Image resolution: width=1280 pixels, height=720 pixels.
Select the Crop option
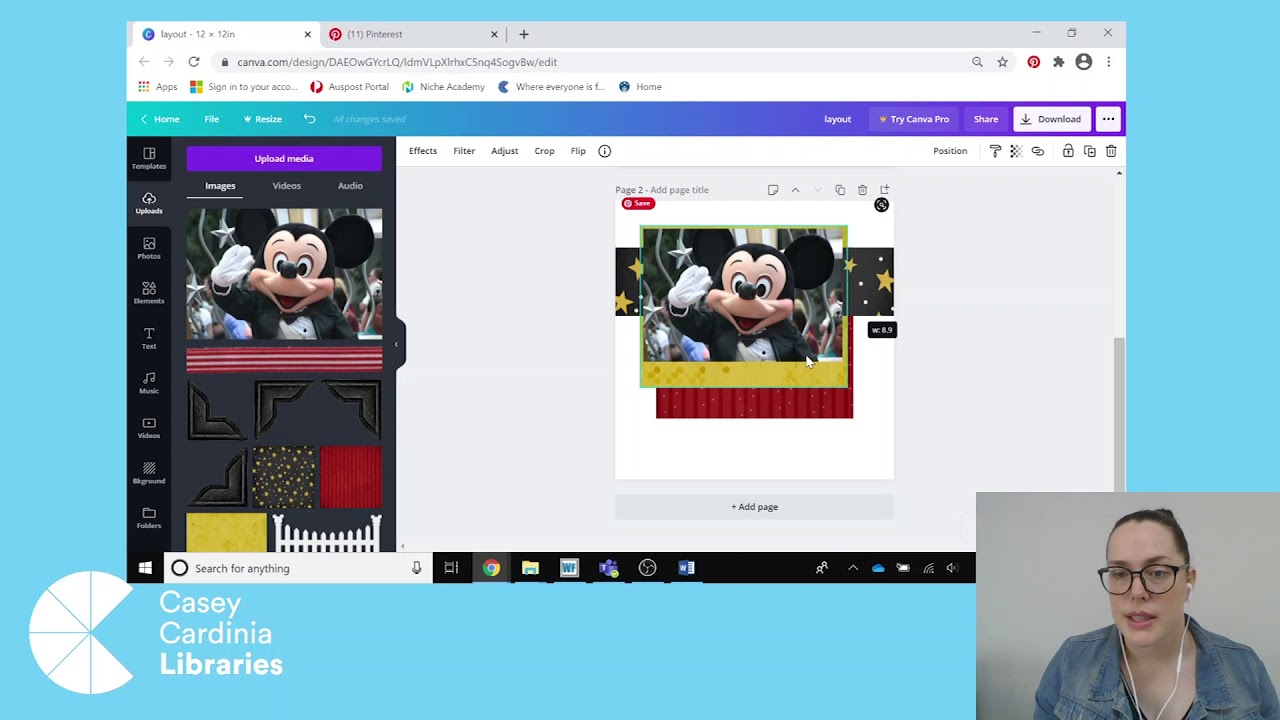pyautogui.click(x=544, y=151)
